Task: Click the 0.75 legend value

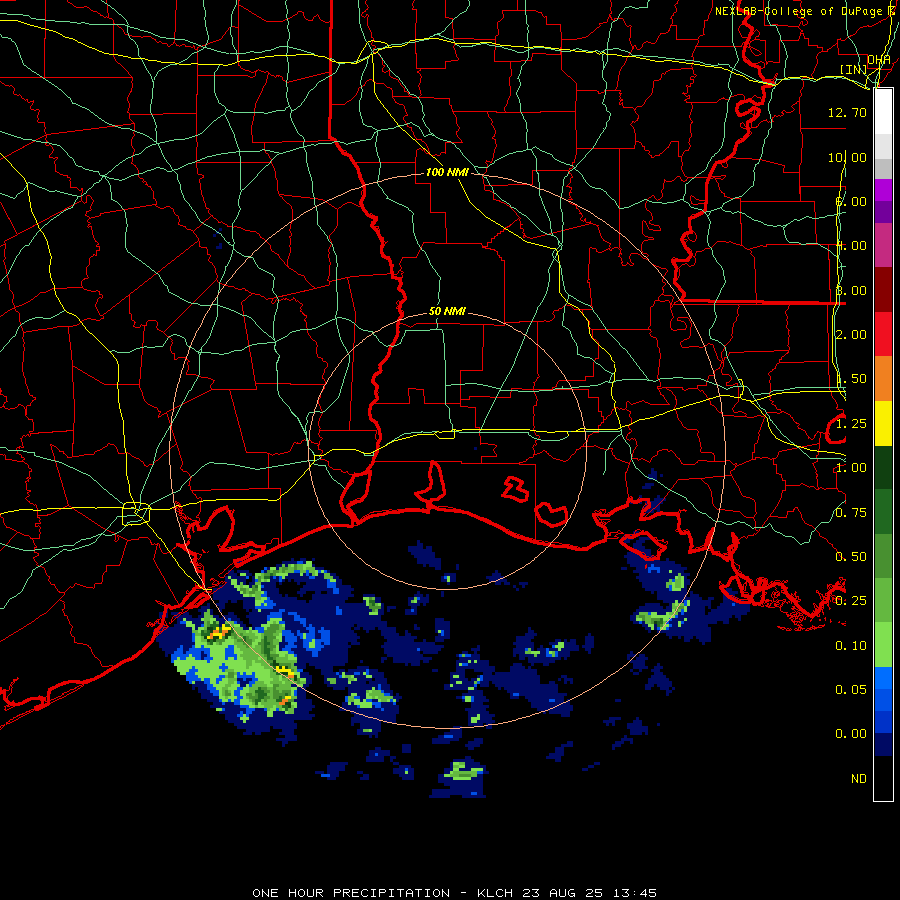Action: click(x=851, y=513)
